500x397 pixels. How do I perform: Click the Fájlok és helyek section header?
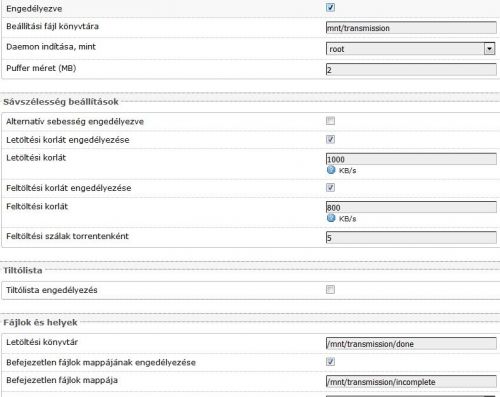(40, 322)
